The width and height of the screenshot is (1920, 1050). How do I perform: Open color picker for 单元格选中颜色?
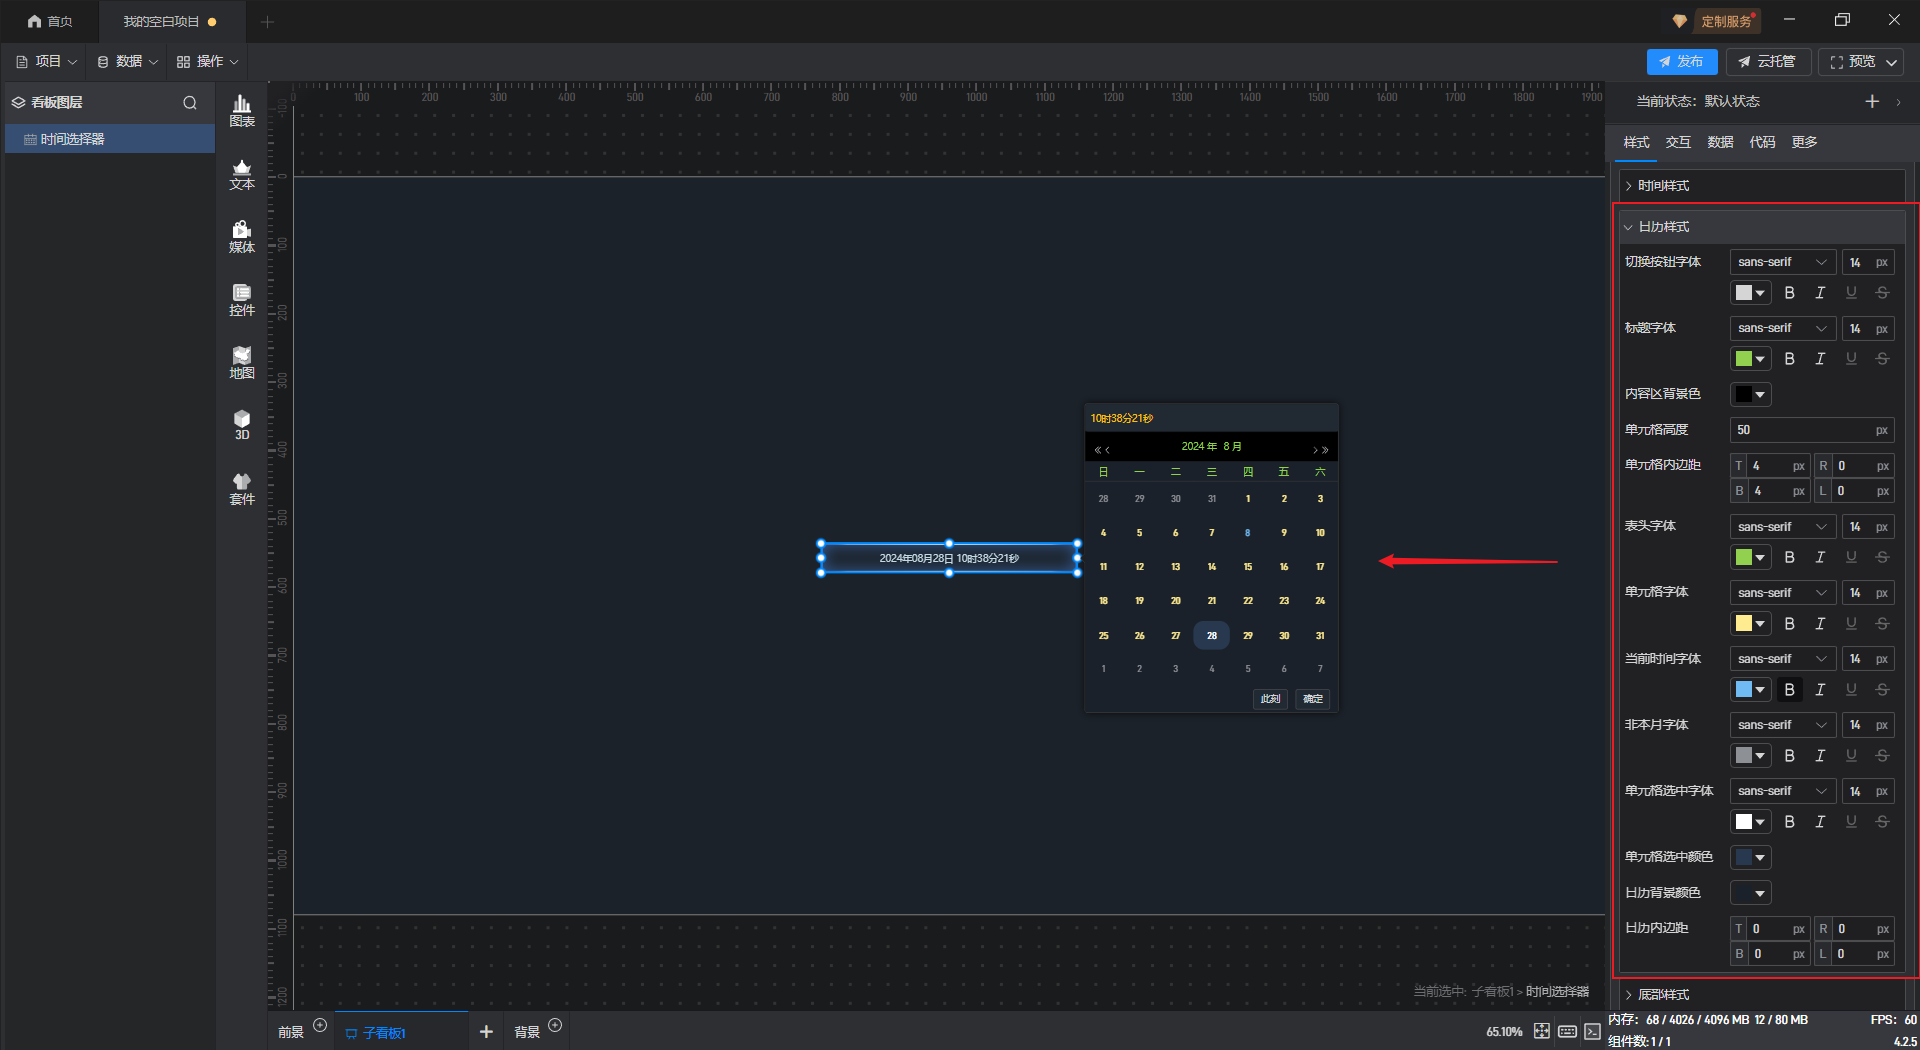click(1751, 857)
